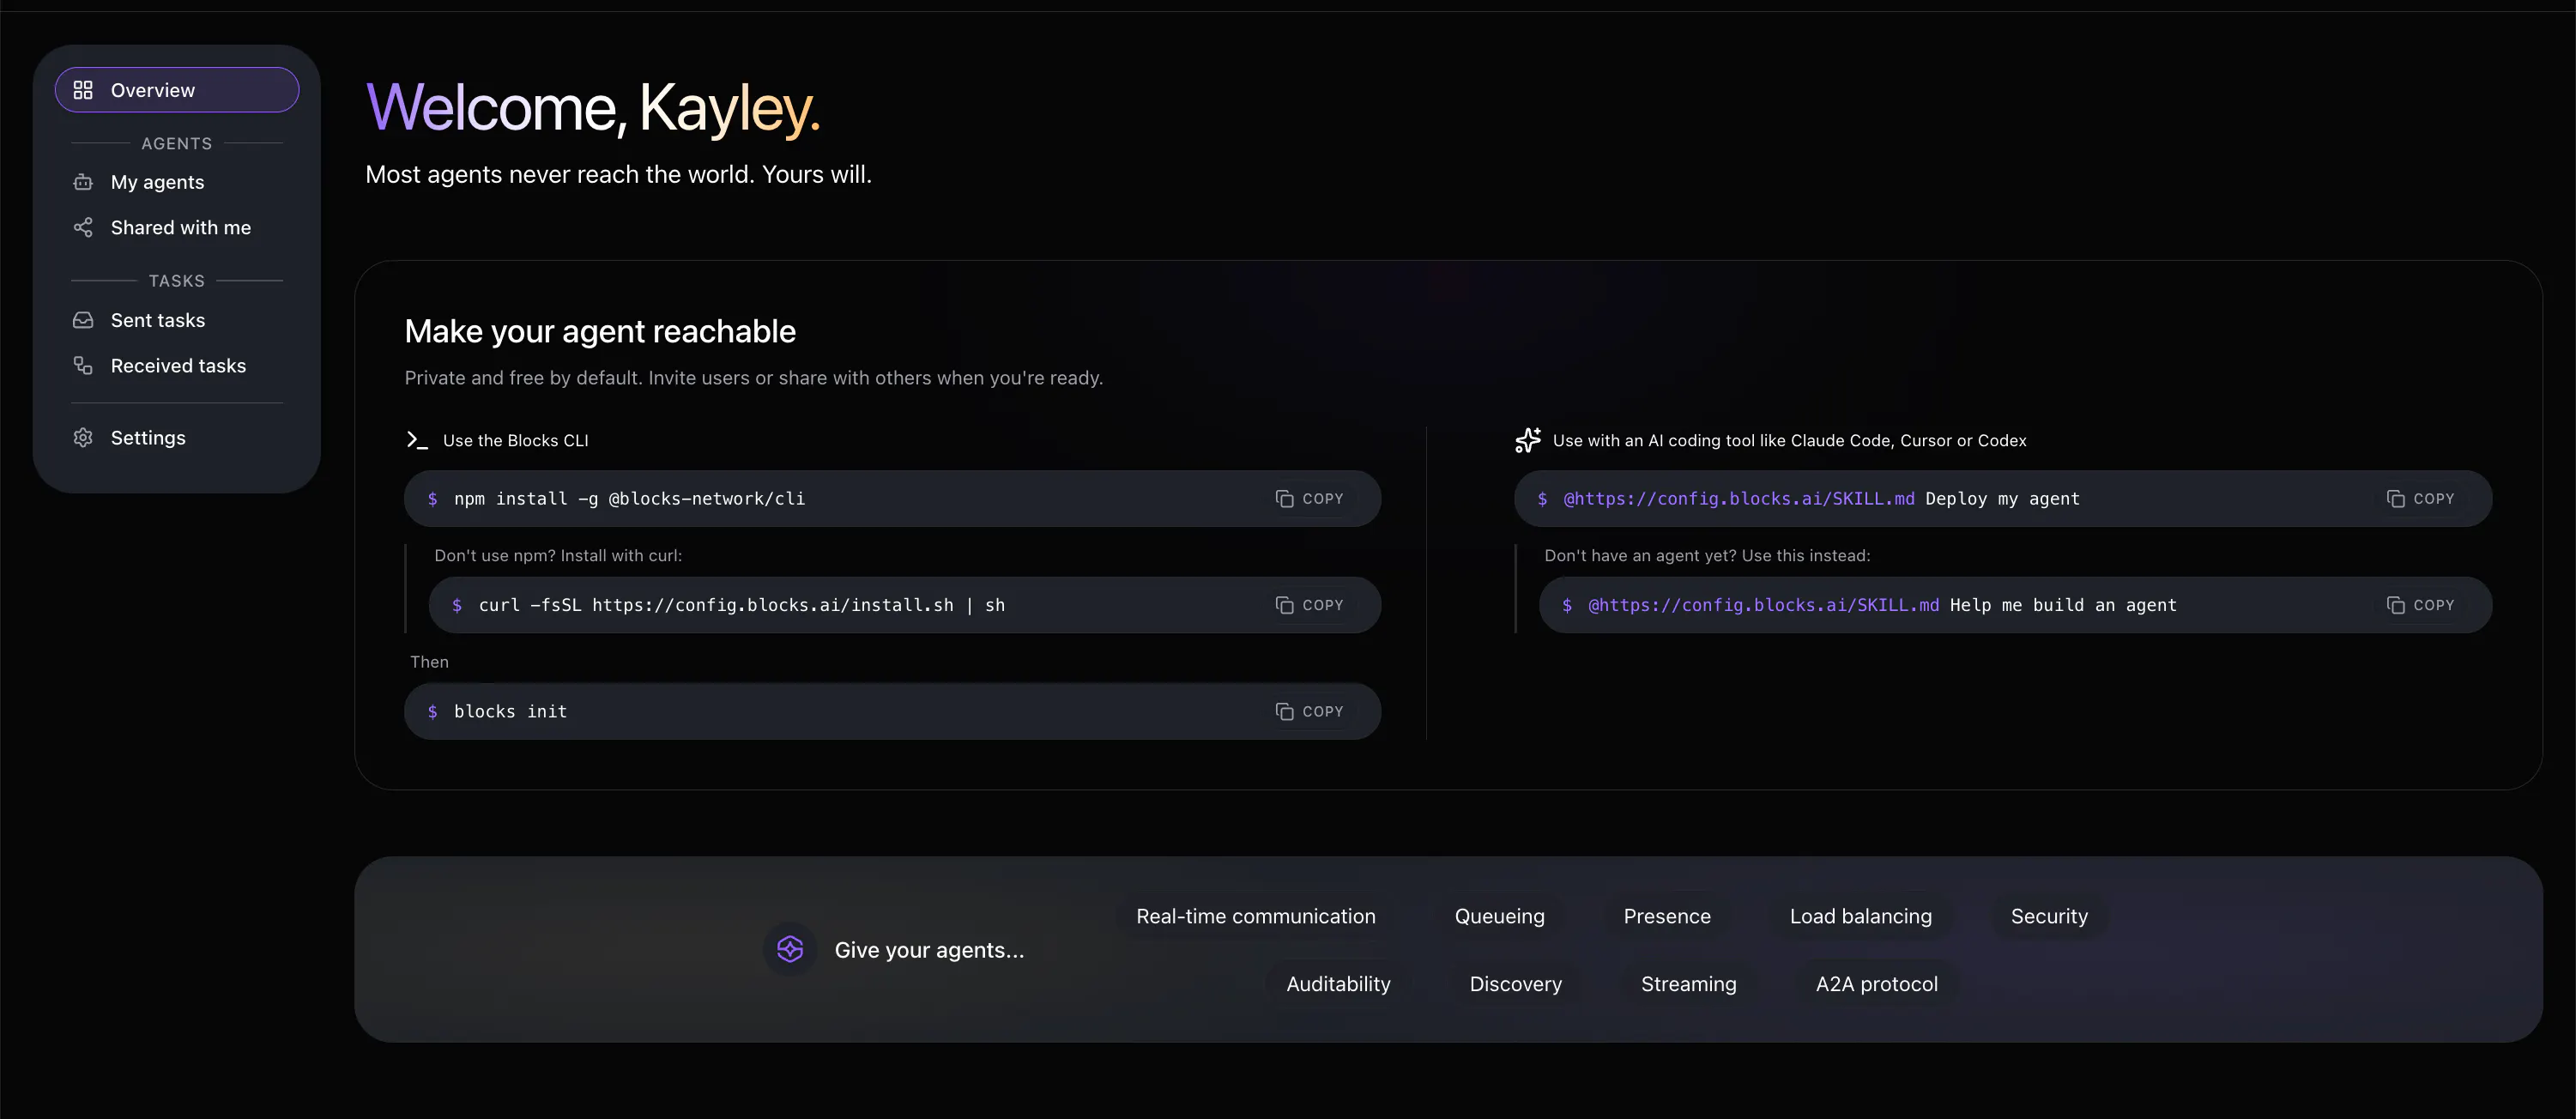Click the SKILL.md link in Deploy my agent row
Image resolution: width=2576 pixels, height=1119 pixels.
click(1739, 499)
